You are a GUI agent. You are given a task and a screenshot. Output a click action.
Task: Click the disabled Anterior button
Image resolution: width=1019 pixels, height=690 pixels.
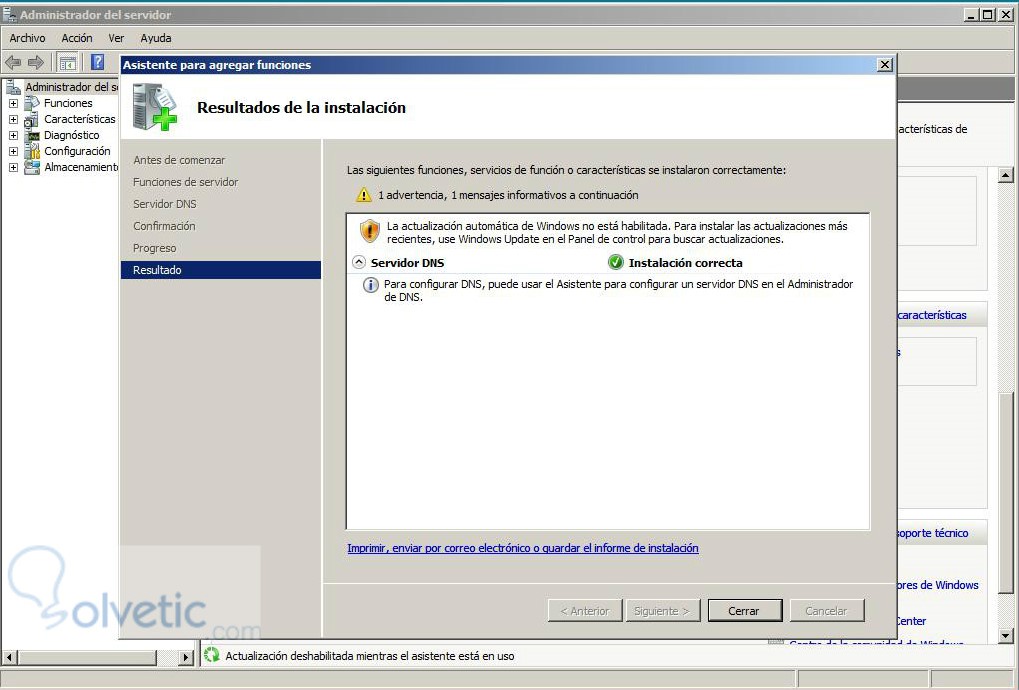(585, 611)
